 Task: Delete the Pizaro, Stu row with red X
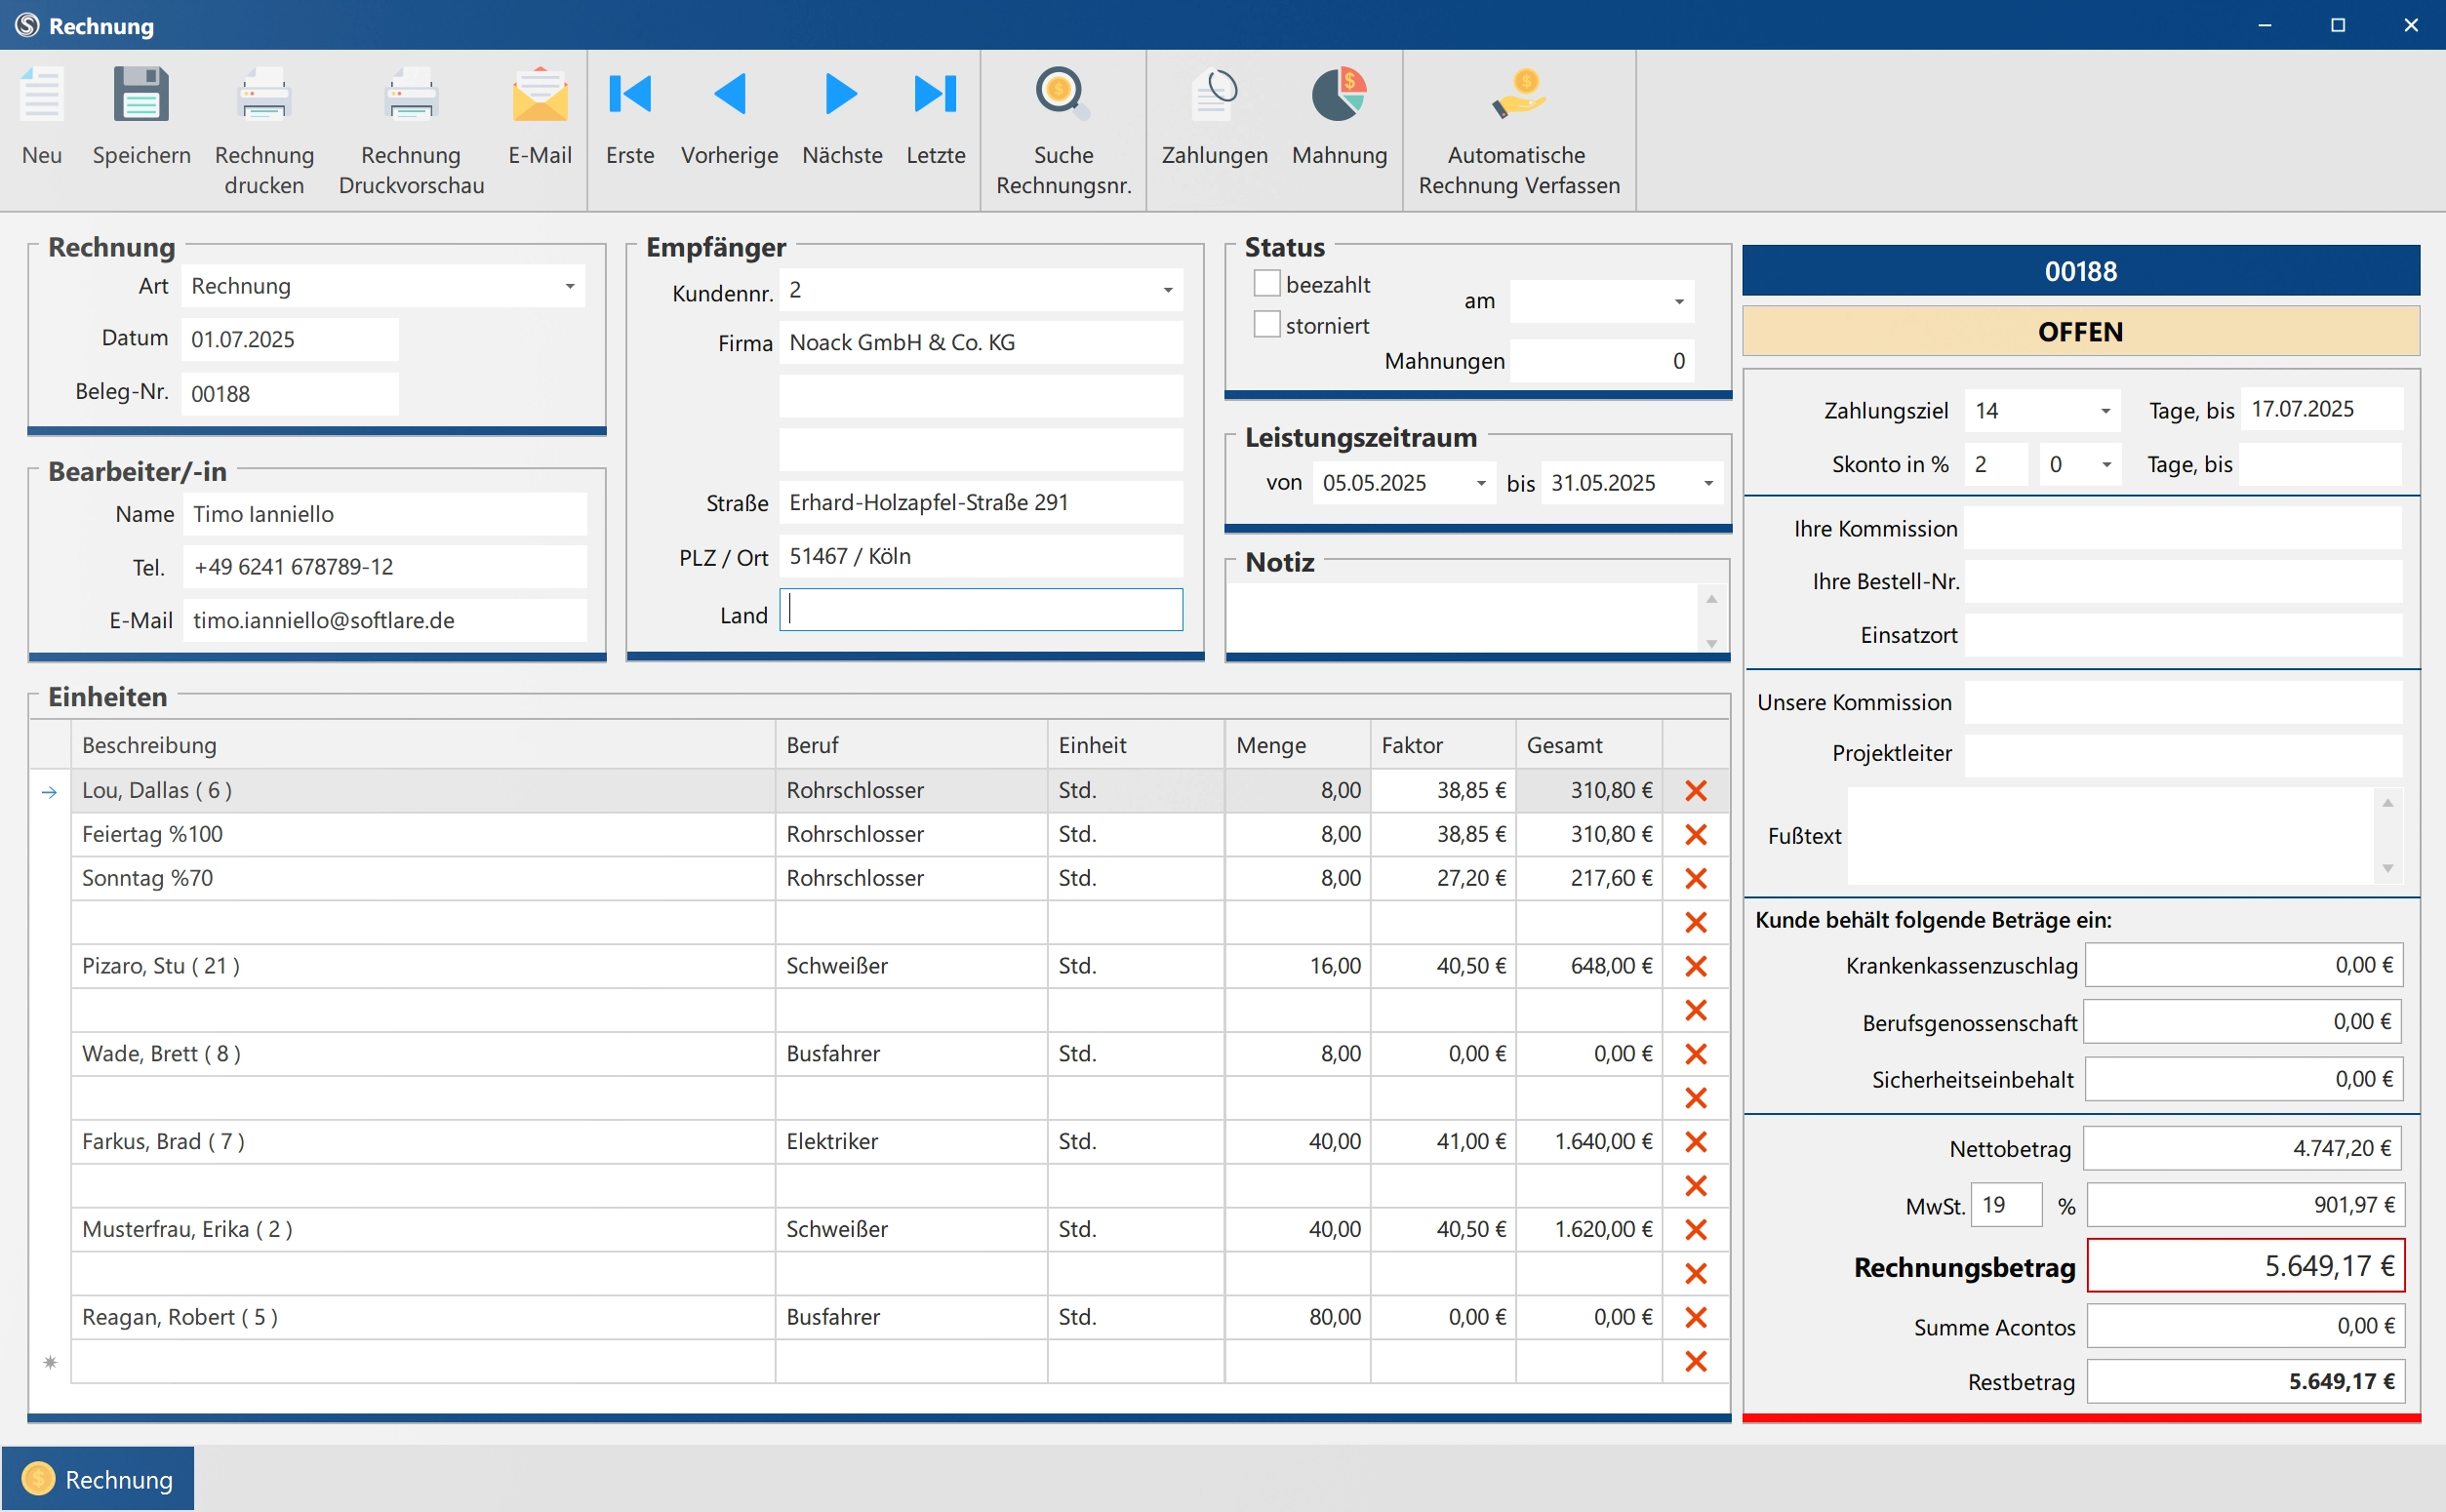click(x=1695, y=966)
